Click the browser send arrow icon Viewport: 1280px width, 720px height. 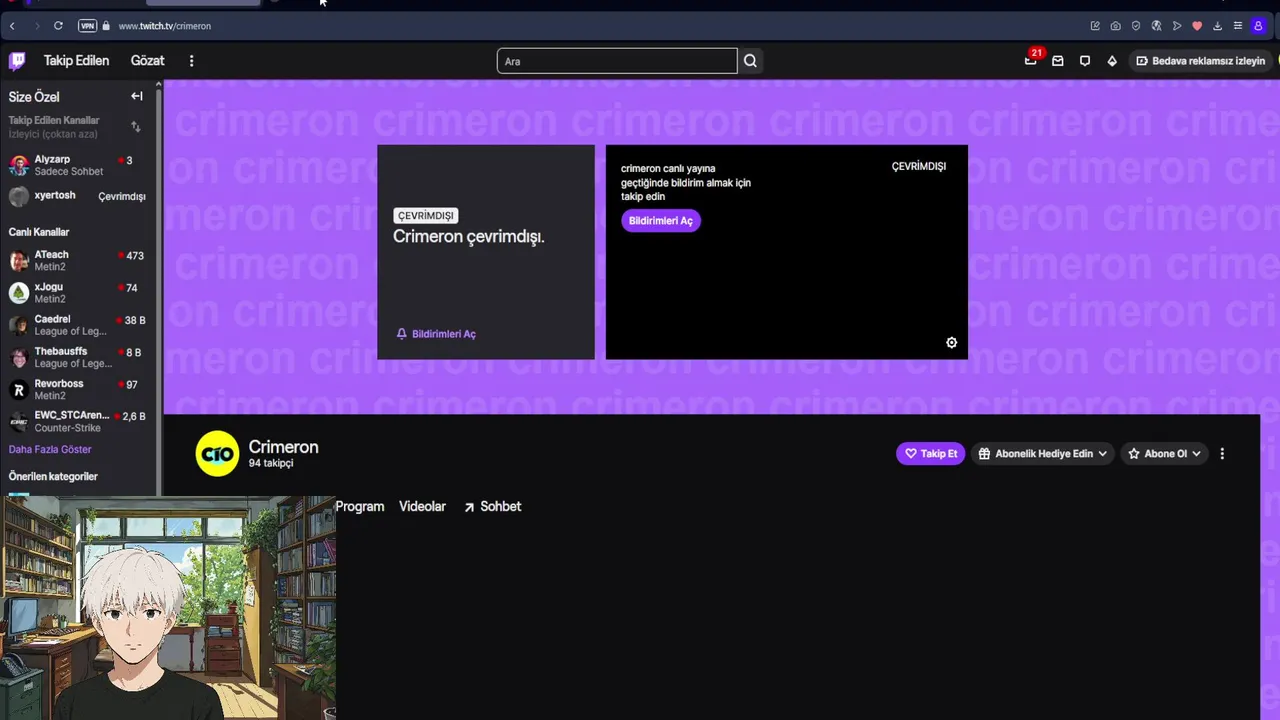[1177, 26]
